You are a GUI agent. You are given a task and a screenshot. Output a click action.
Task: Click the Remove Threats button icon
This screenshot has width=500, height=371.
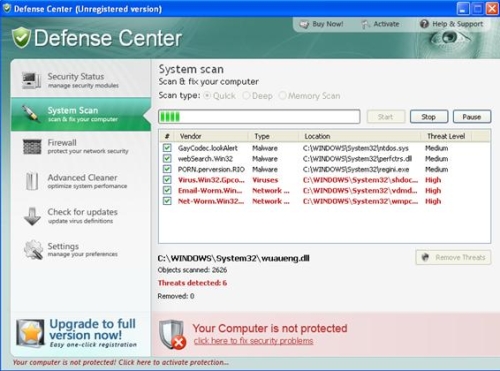tap(425, 257)
